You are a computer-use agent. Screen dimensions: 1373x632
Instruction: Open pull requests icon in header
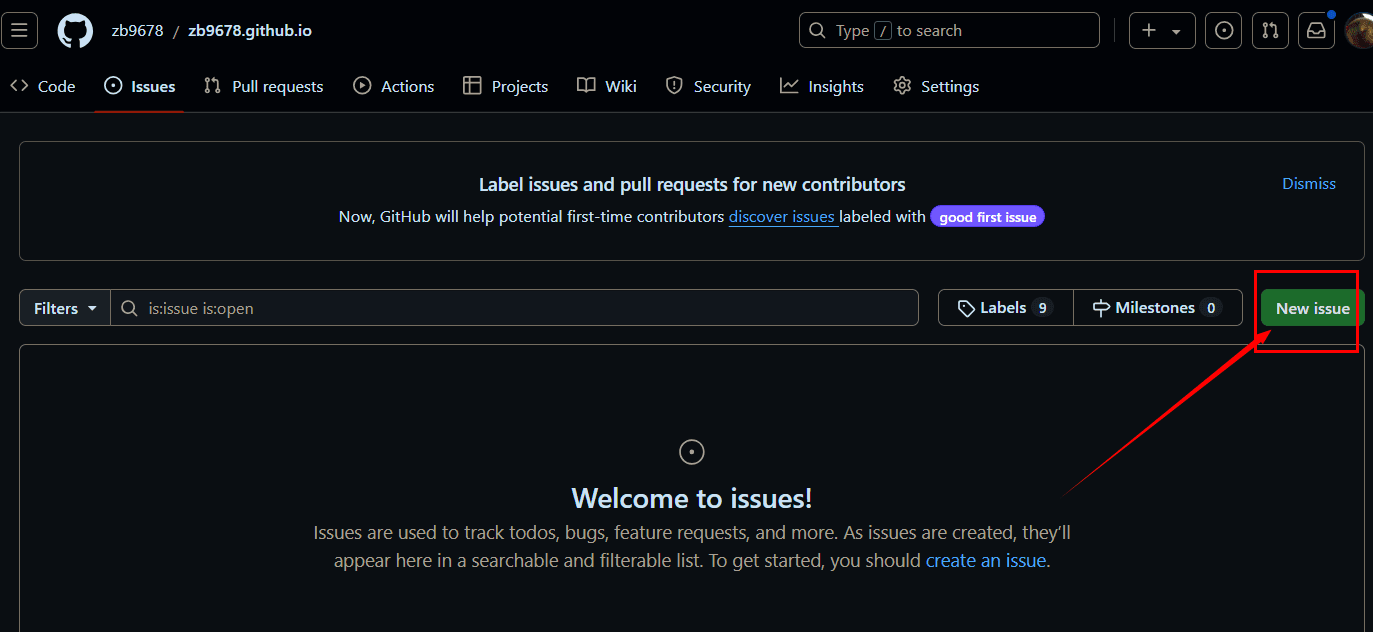(x=1270, y=31)
